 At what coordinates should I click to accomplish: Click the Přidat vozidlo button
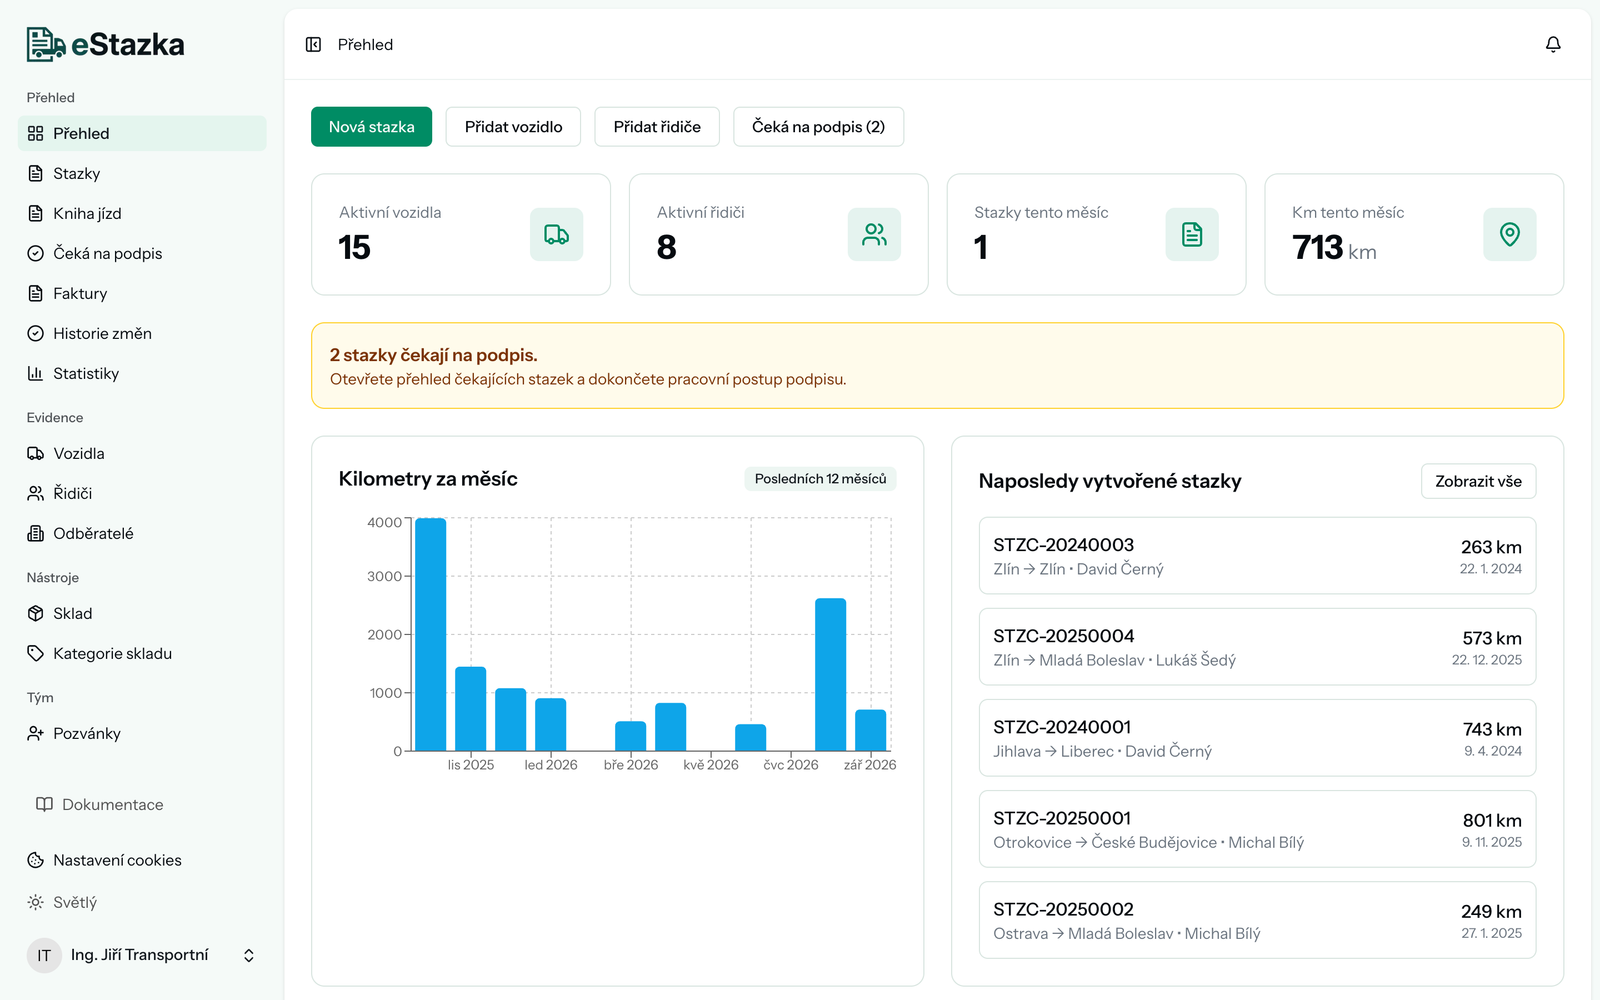513,127
